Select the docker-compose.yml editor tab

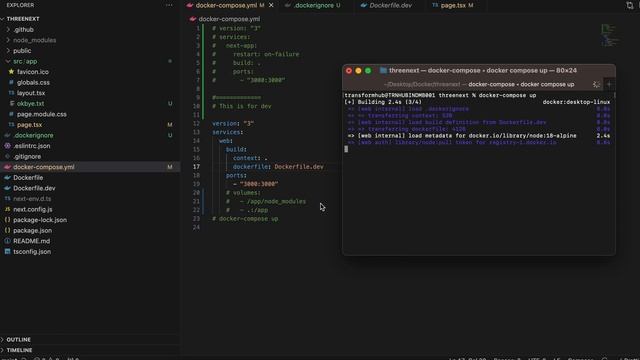pos(226,5)
